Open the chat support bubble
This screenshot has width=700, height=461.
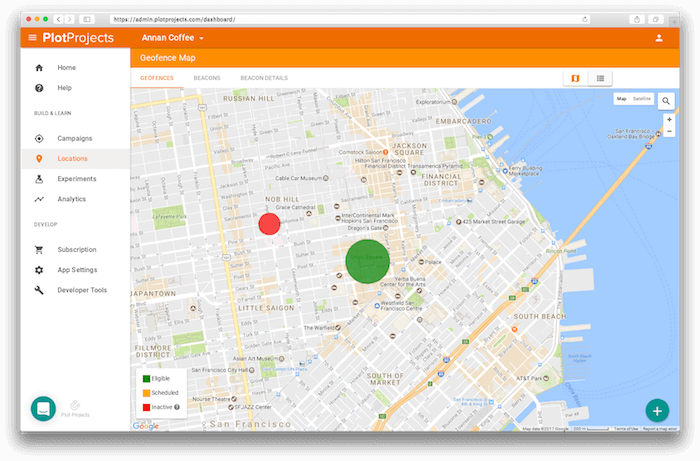click(43, 408)
